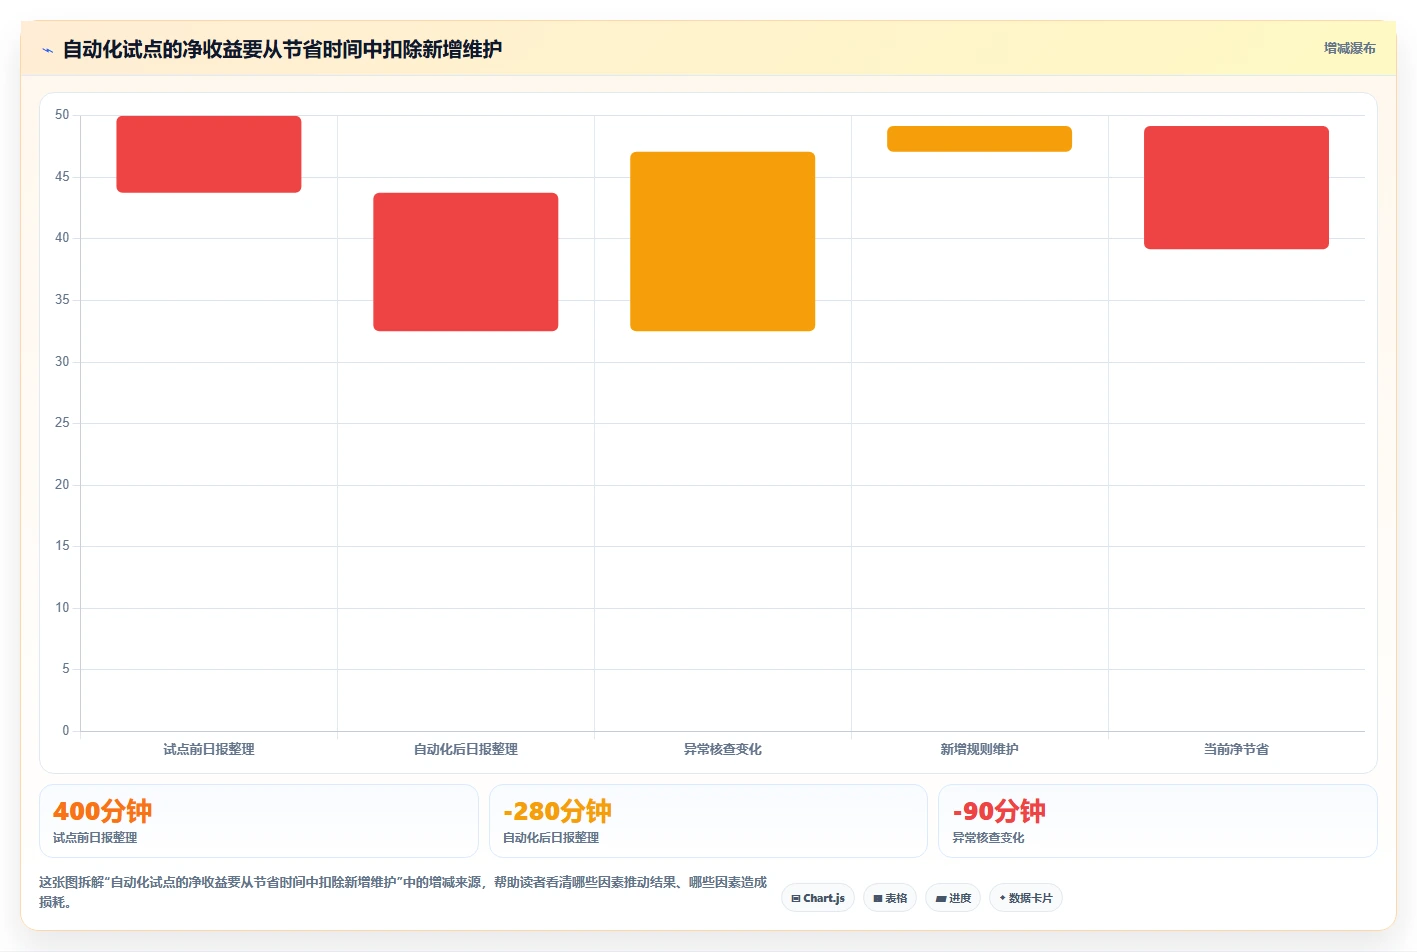The width and height of the screenshot is (1417, 952).
Task: Click the chart title 自动化试点的净收益
Action: [x=282, y=49]
